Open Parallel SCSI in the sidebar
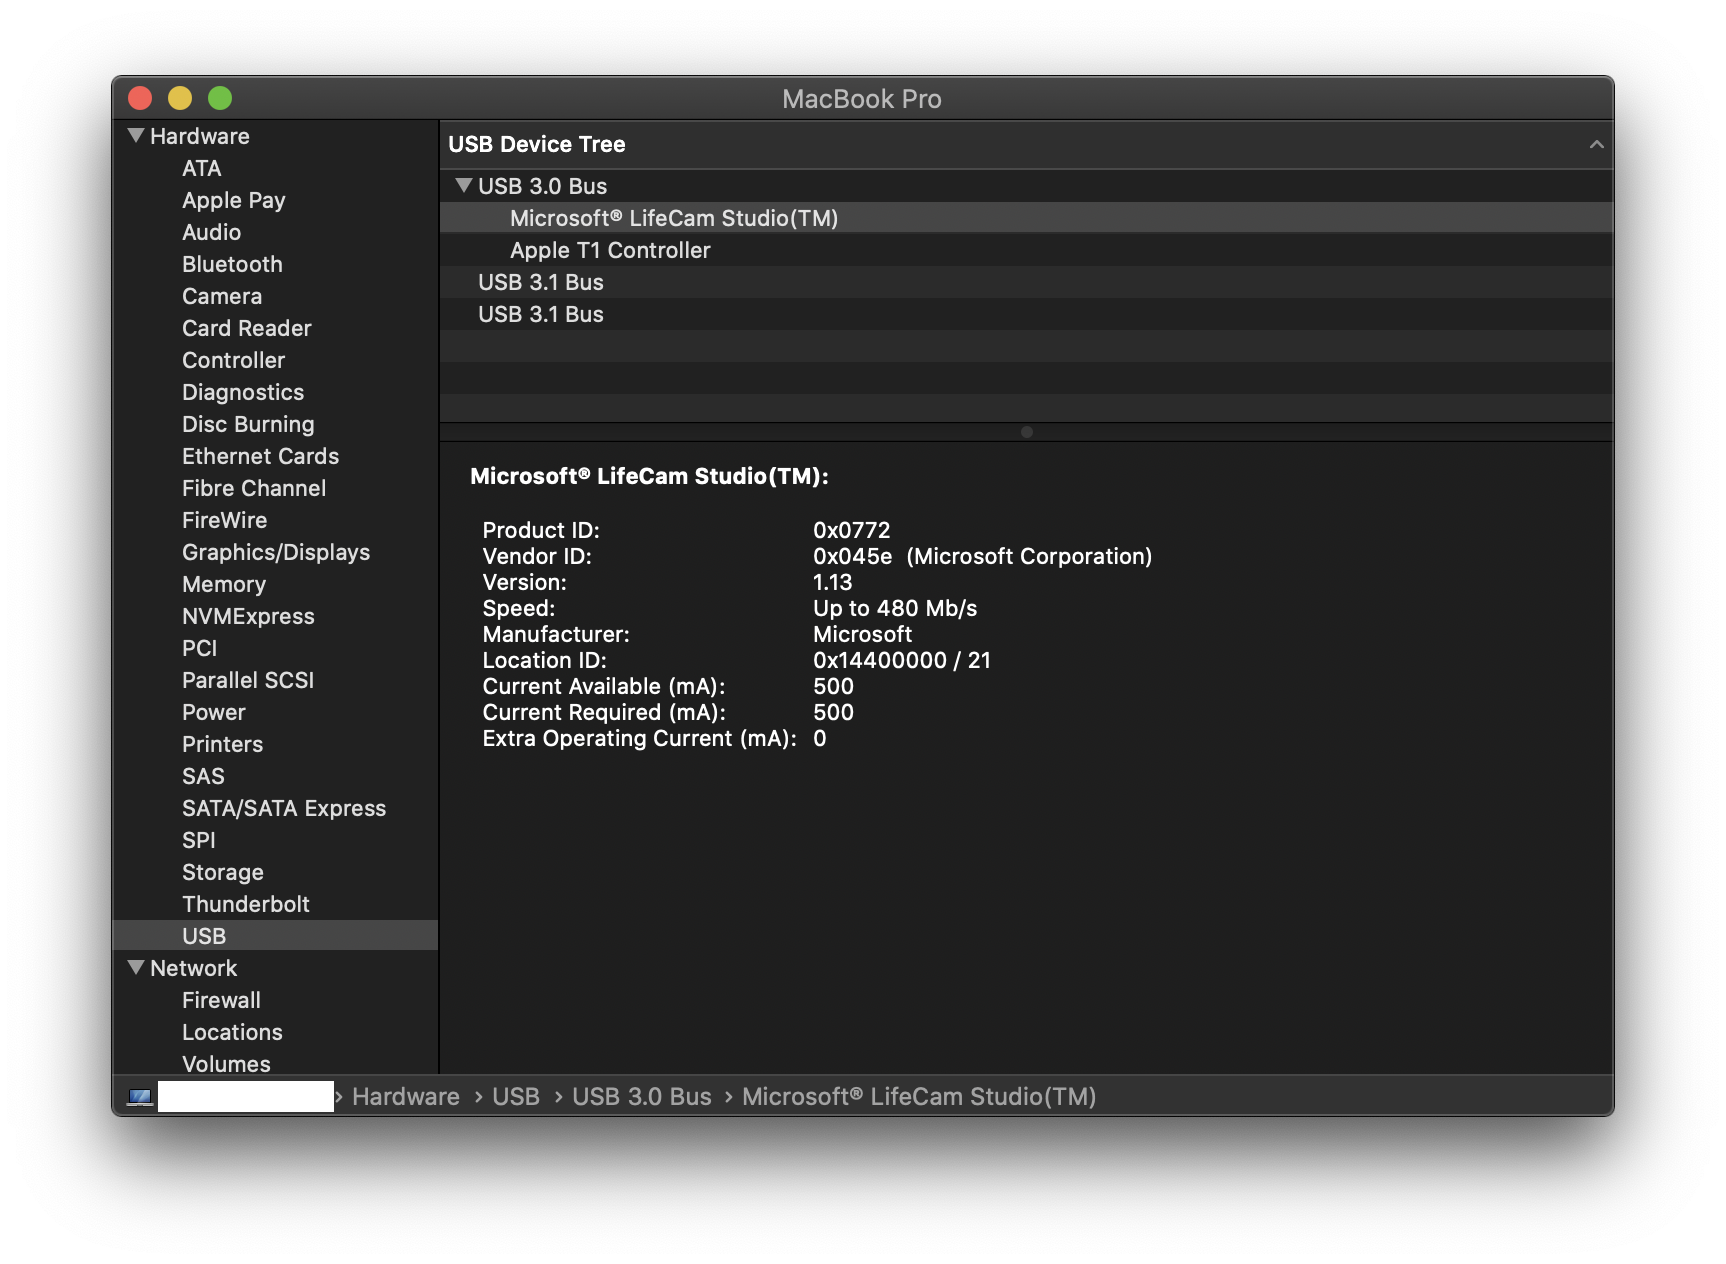This screenshot has height=1264, width=1726. coord(248,680)
